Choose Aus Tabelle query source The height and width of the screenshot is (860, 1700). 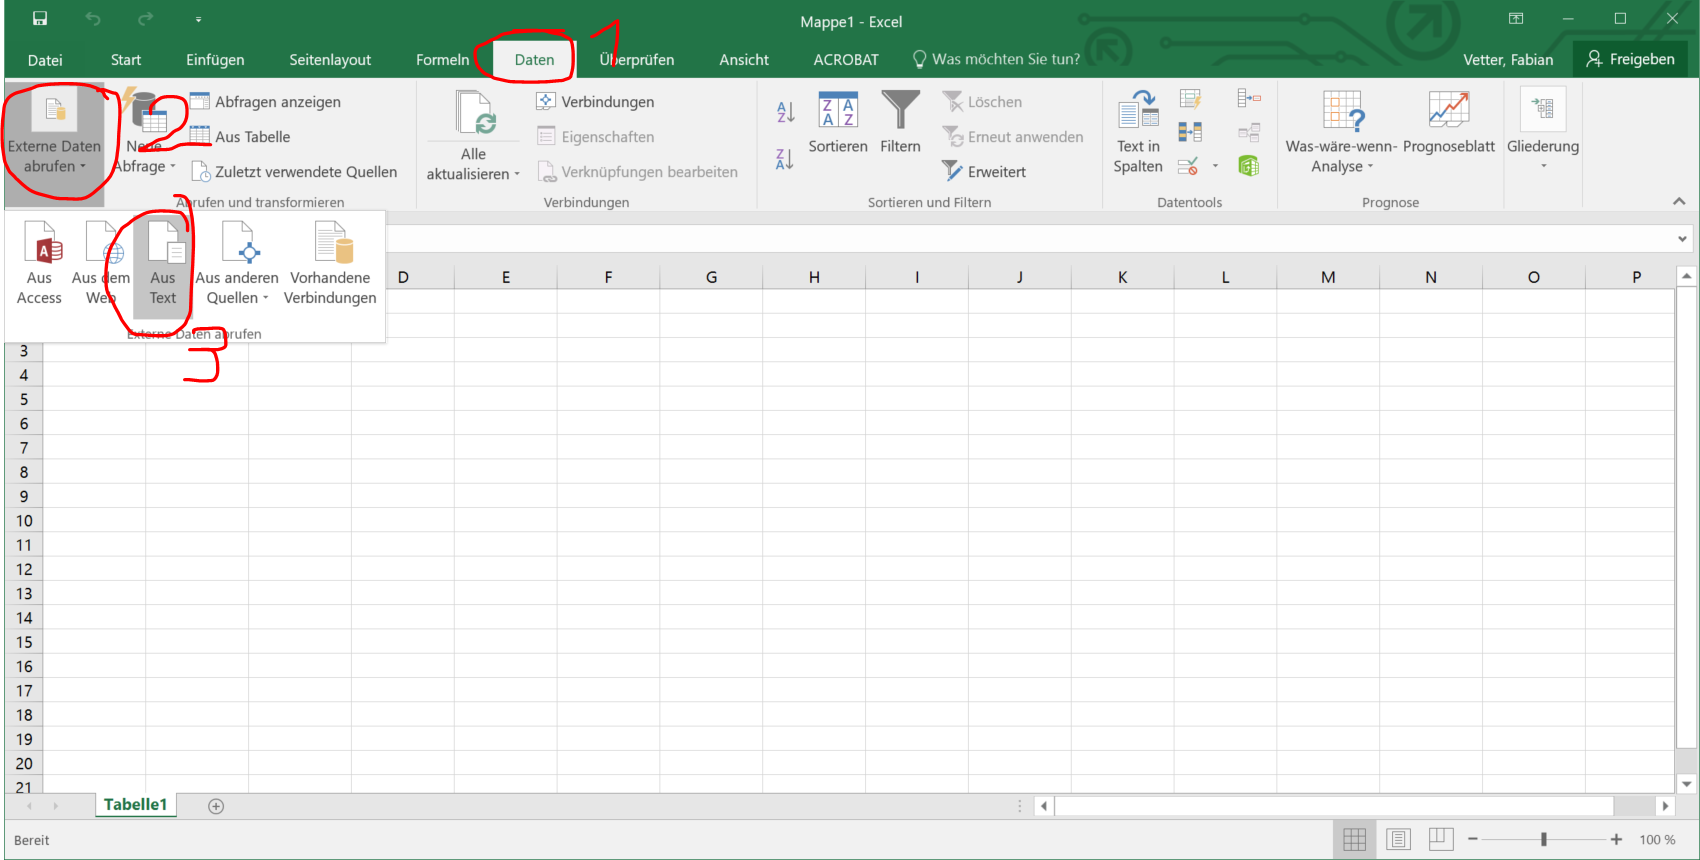(x=241, y=137)
